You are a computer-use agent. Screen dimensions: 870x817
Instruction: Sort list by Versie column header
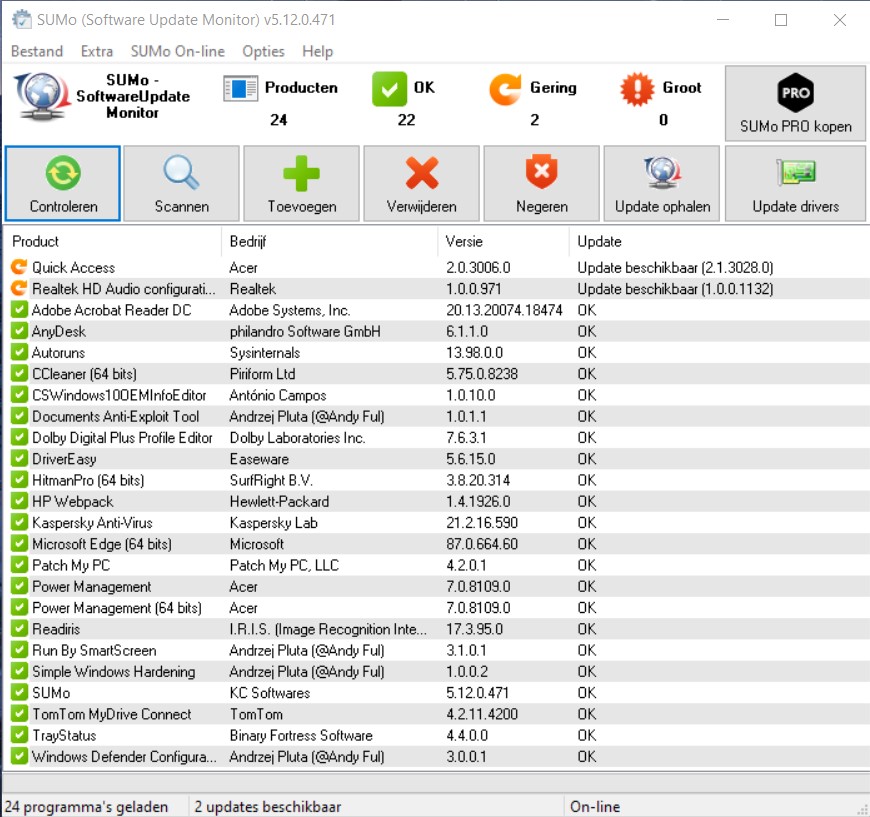point(504,241)
